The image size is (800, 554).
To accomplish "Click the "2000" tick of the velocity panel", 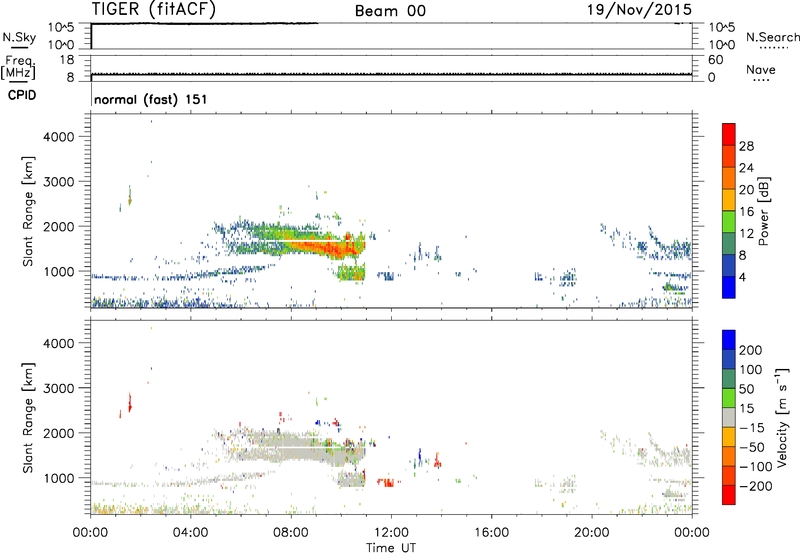I will click(58, 433).
